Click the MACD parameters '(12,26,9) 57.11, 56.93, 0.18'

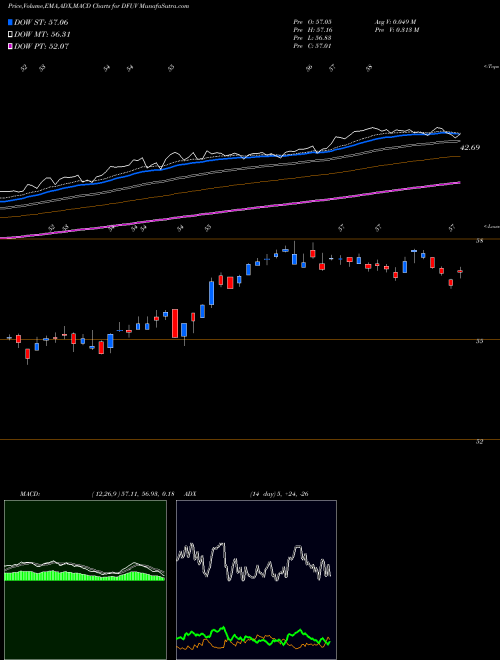tap(133, 494)
